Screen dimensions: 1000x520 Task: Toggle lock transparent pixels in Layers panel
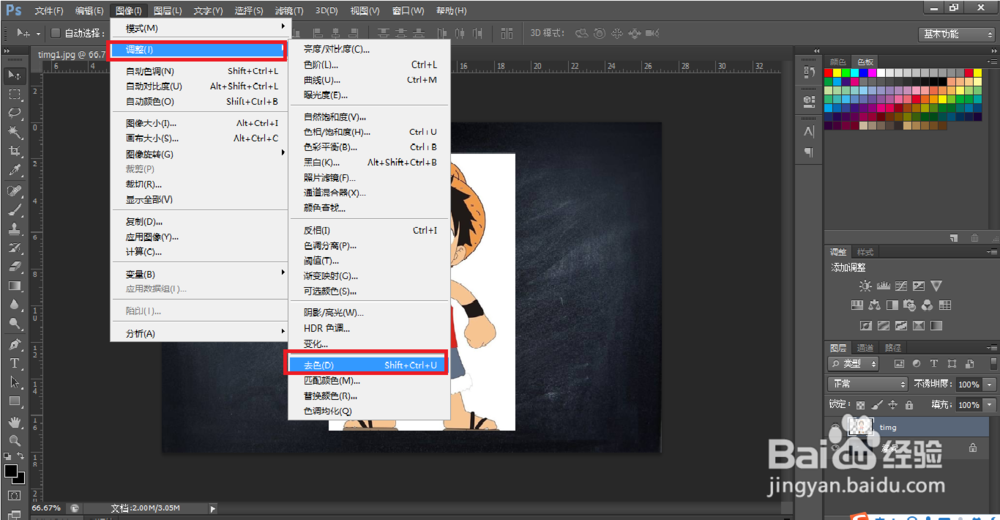[x=860, y=405]
